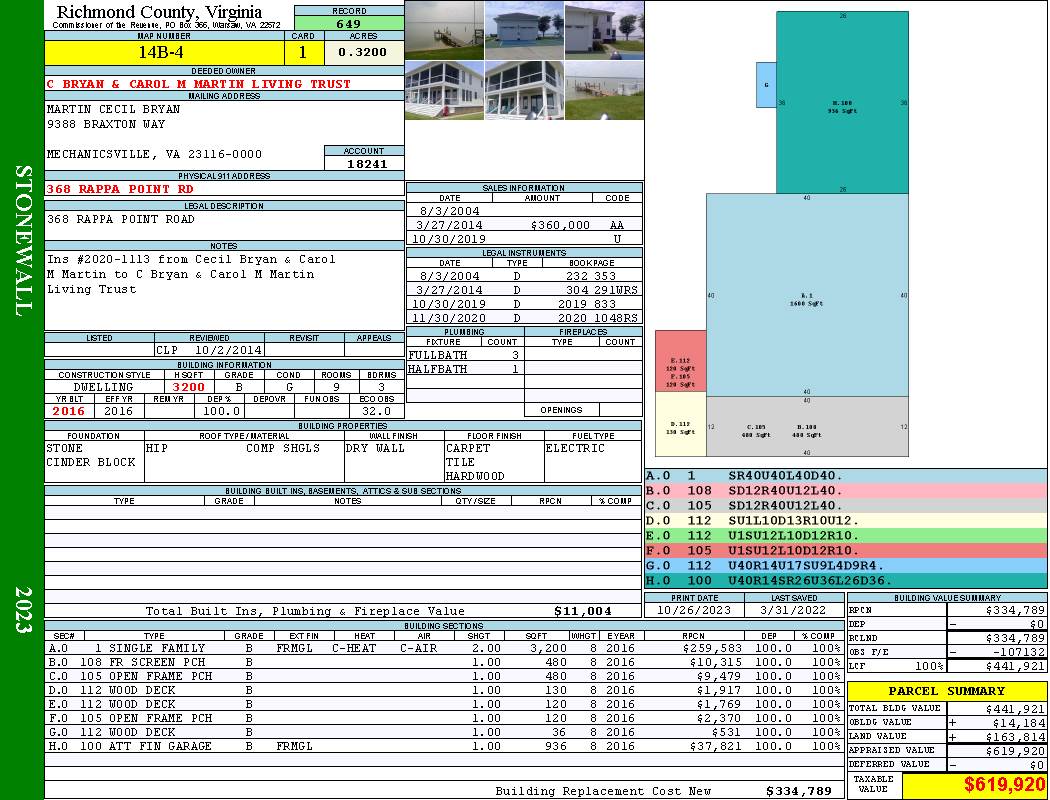This screenshot has height=800, width=1050.
Task: Click building section row B.0 FR SCREEN PCH
Action: click(443, 662)
